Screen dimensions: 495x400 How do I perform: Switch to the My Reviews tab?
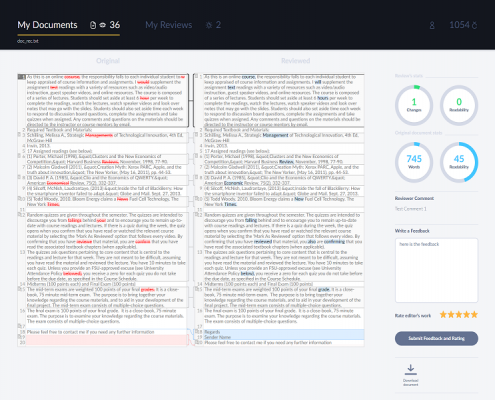pyautogui.click(x=169, y=25)
